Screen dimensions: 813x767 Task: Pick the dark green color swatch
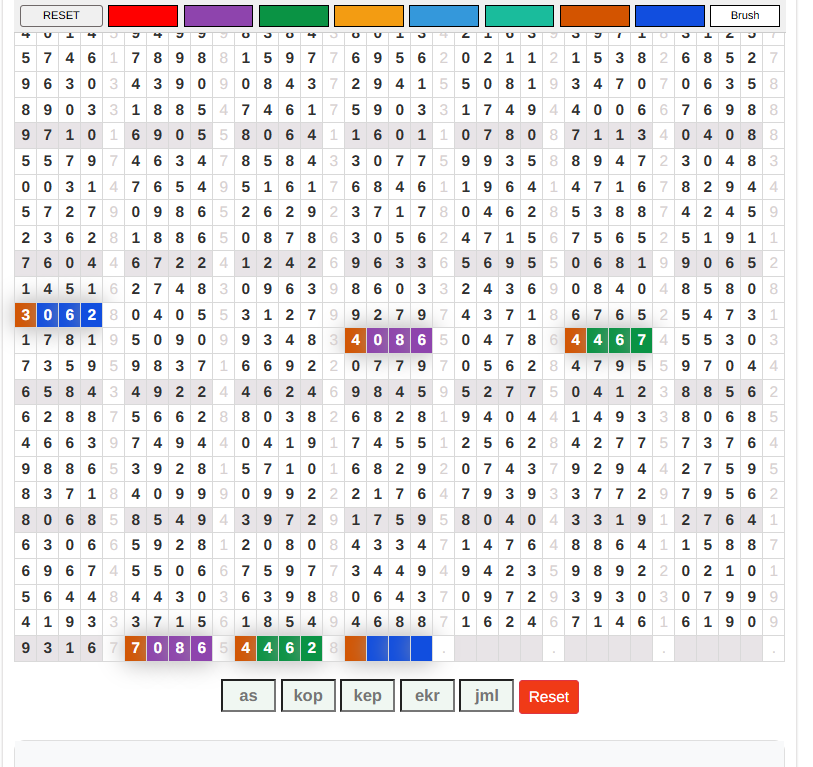click(x=293, y=16)
